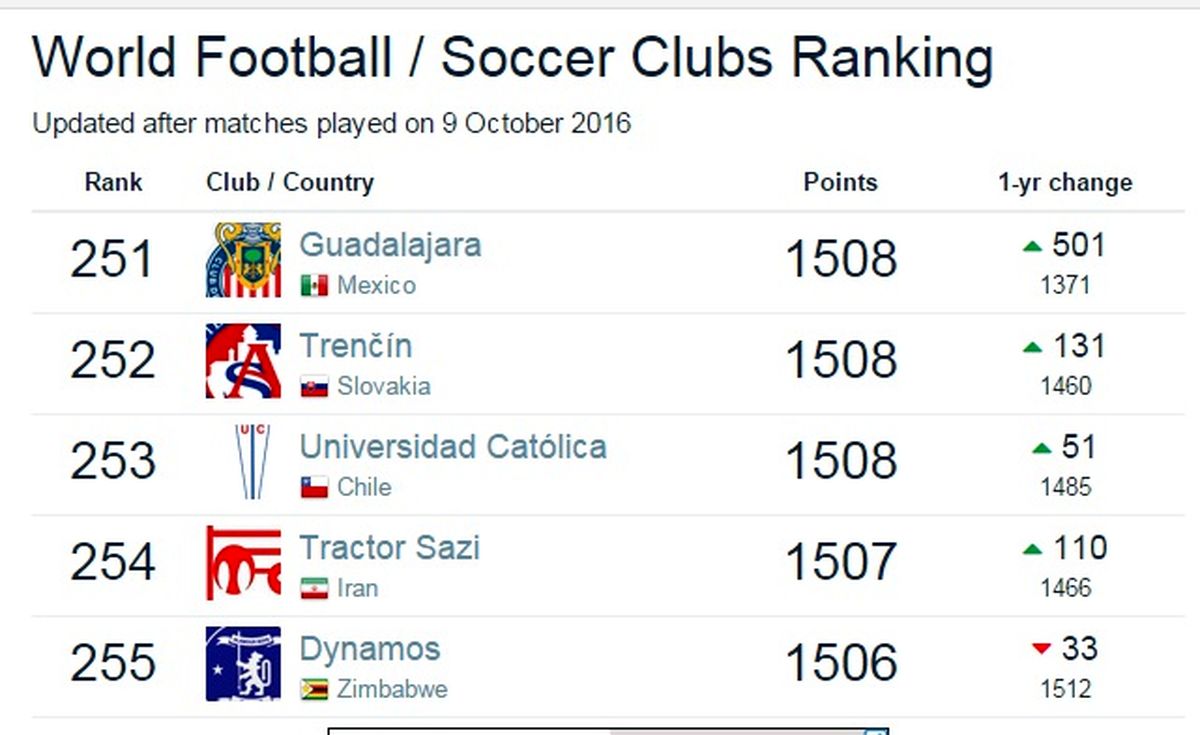Click the Iran flag icon

[314, 588]
